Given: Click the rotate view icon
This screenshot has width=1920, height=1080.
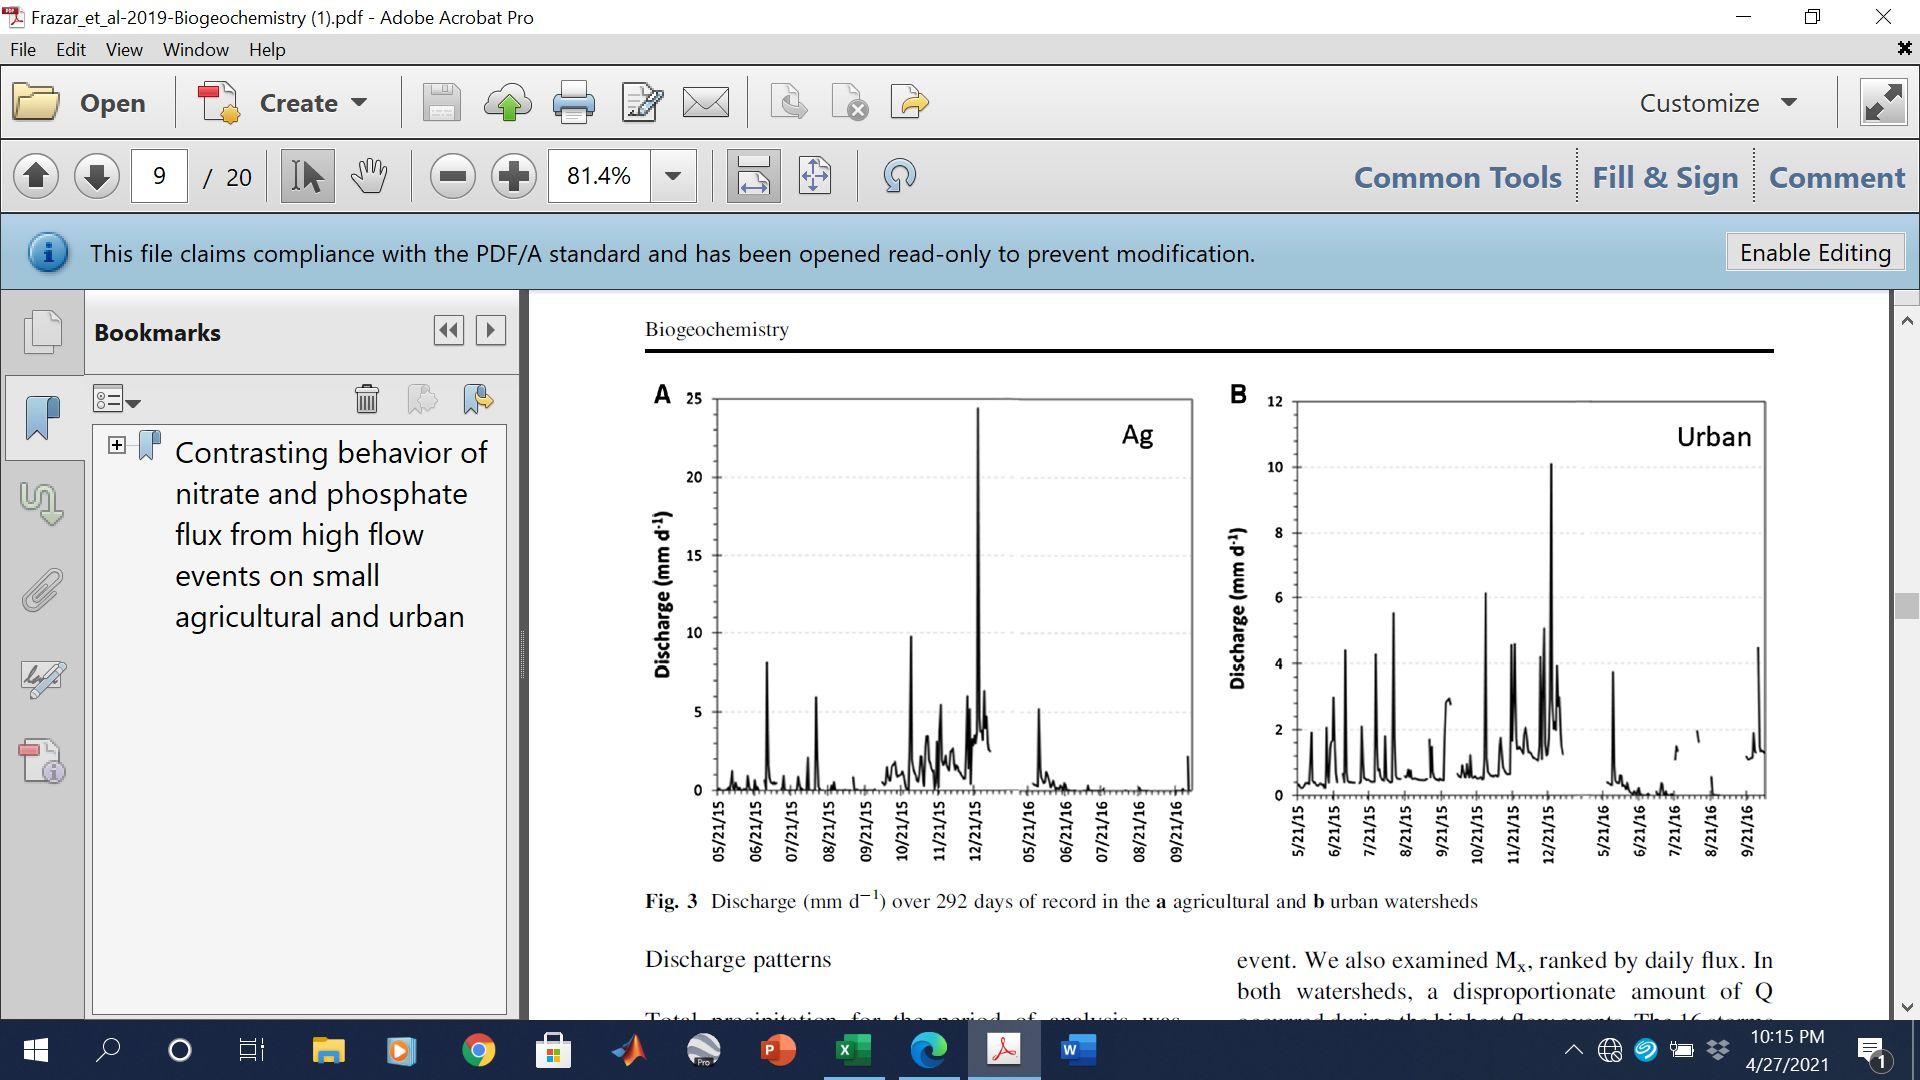Looking at the screenshot, I should 899,177.
